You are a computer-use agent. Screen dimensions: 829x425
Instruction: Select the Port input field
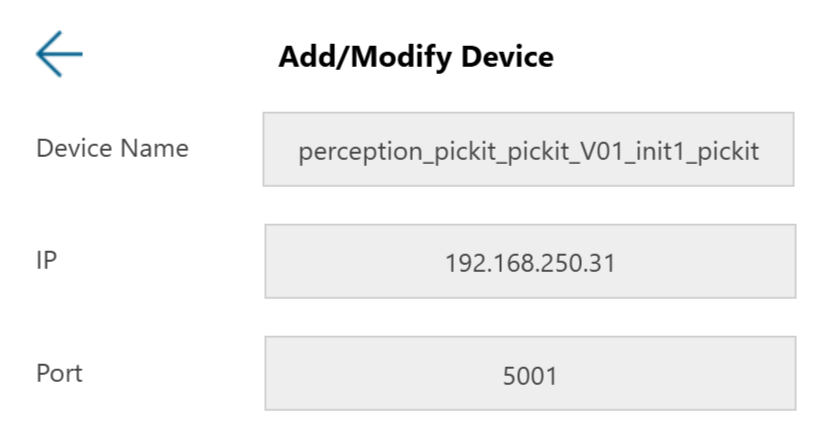point(530,373)
